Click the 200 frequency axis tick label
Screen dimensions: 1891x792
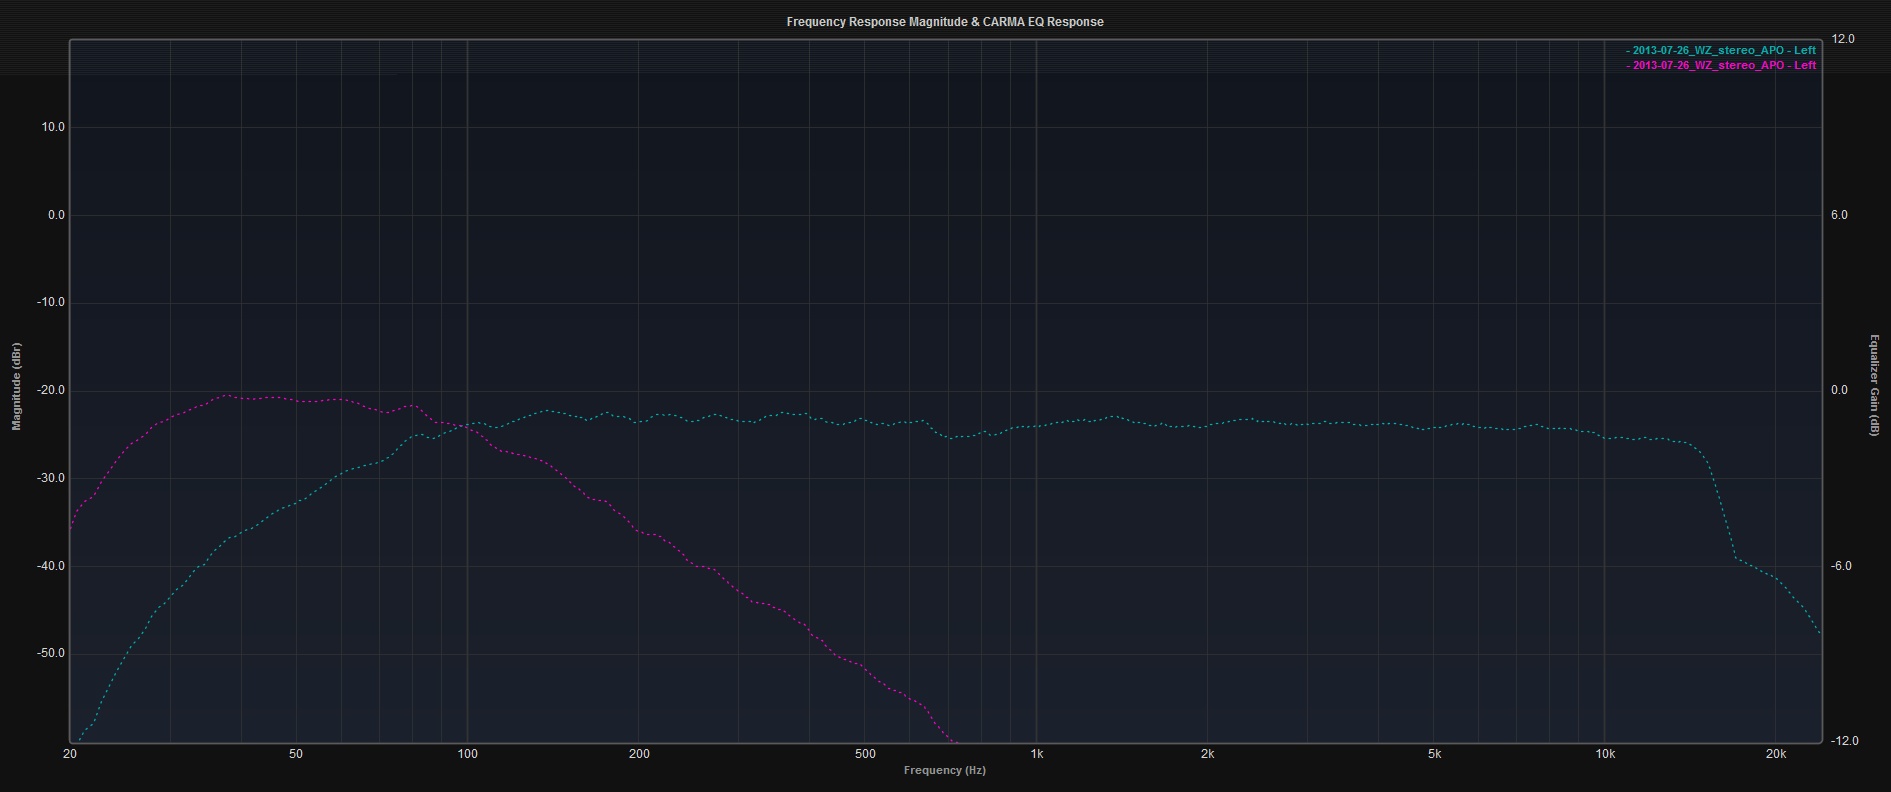(x=639, y=754)
